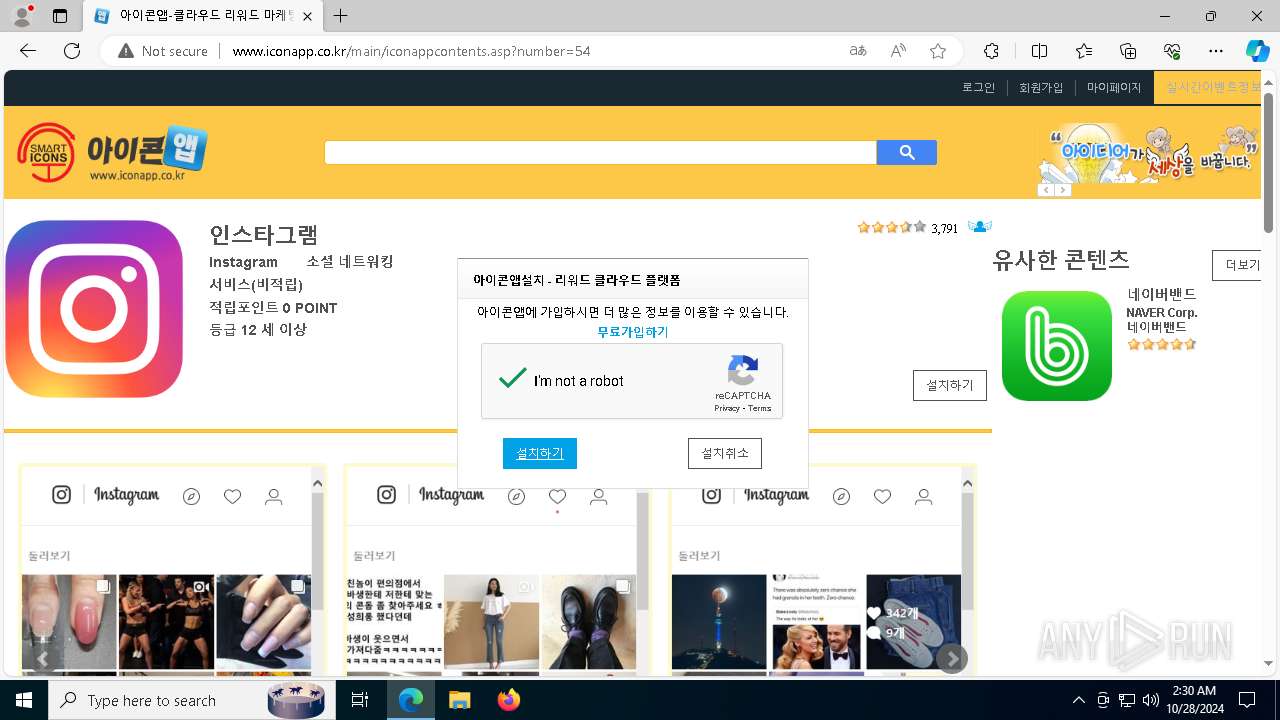
Task: Click the 설치하기 button beside the app details
Action: (950, 385)
